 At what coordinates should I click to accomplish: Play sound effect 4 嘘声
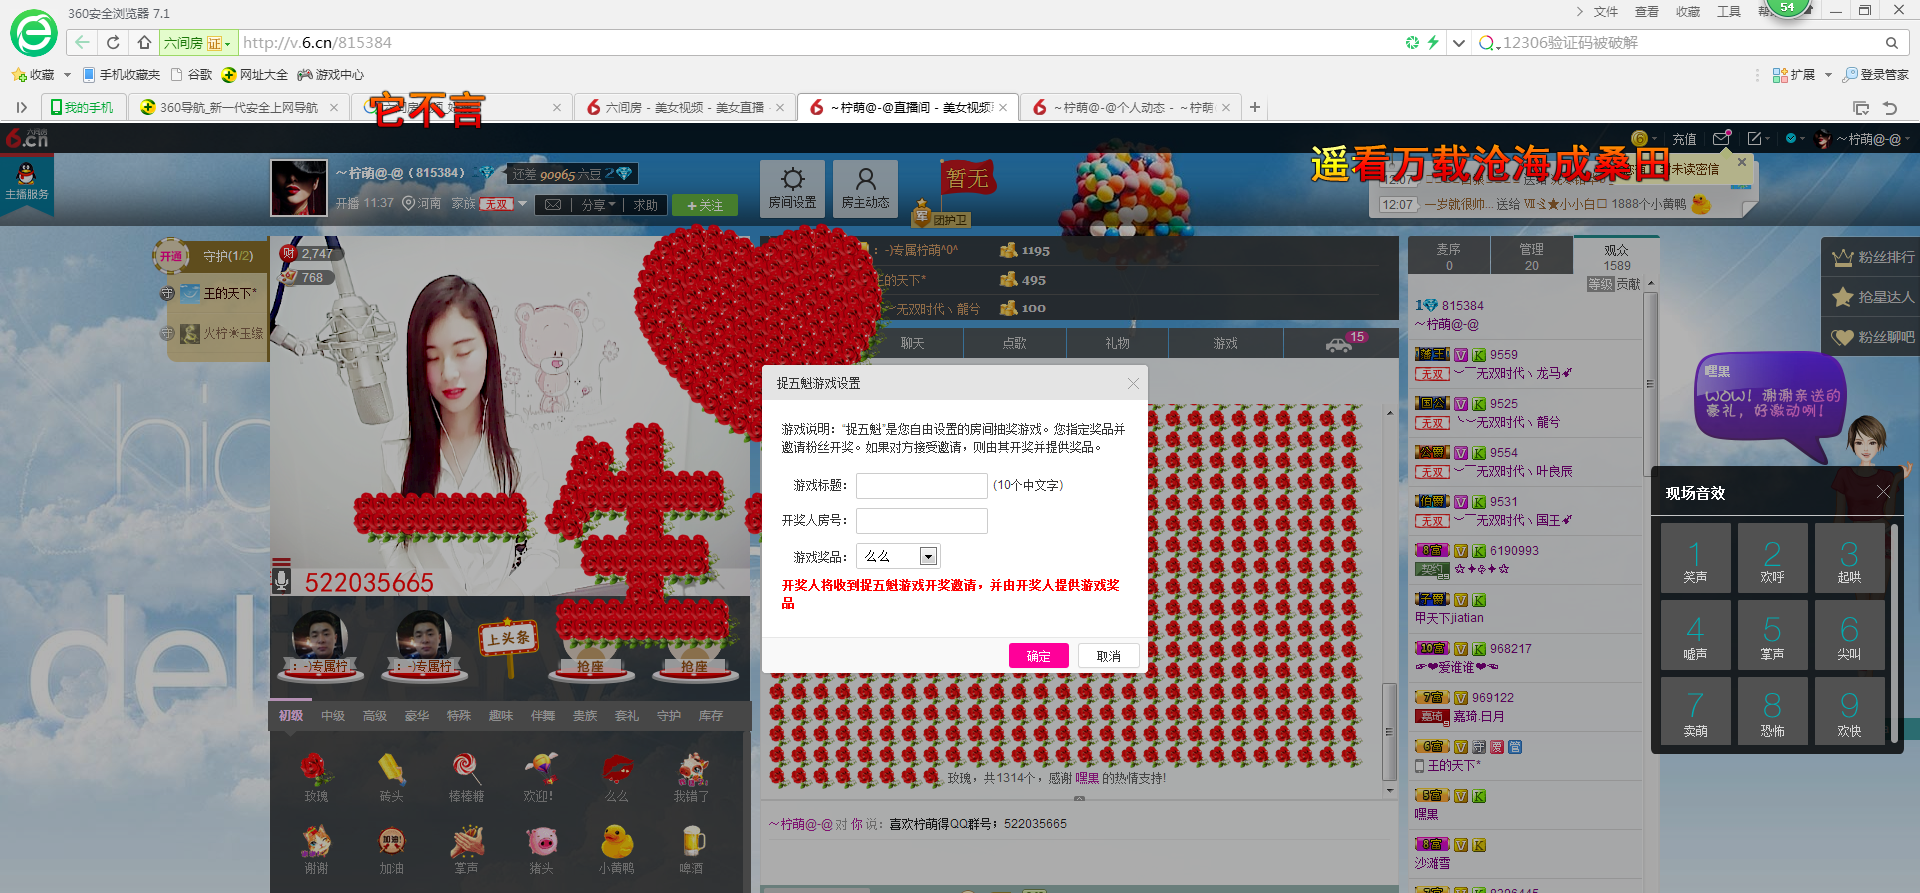click(1695, 635)
